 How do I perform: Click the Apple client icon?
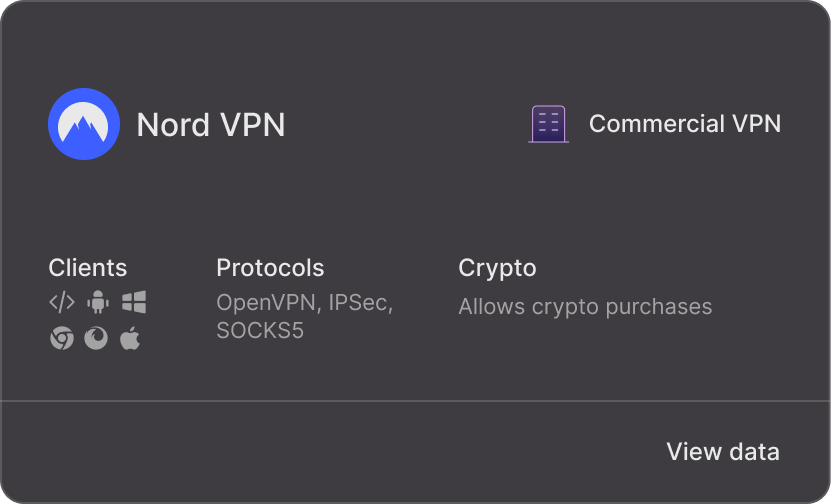tap(130, 338)
